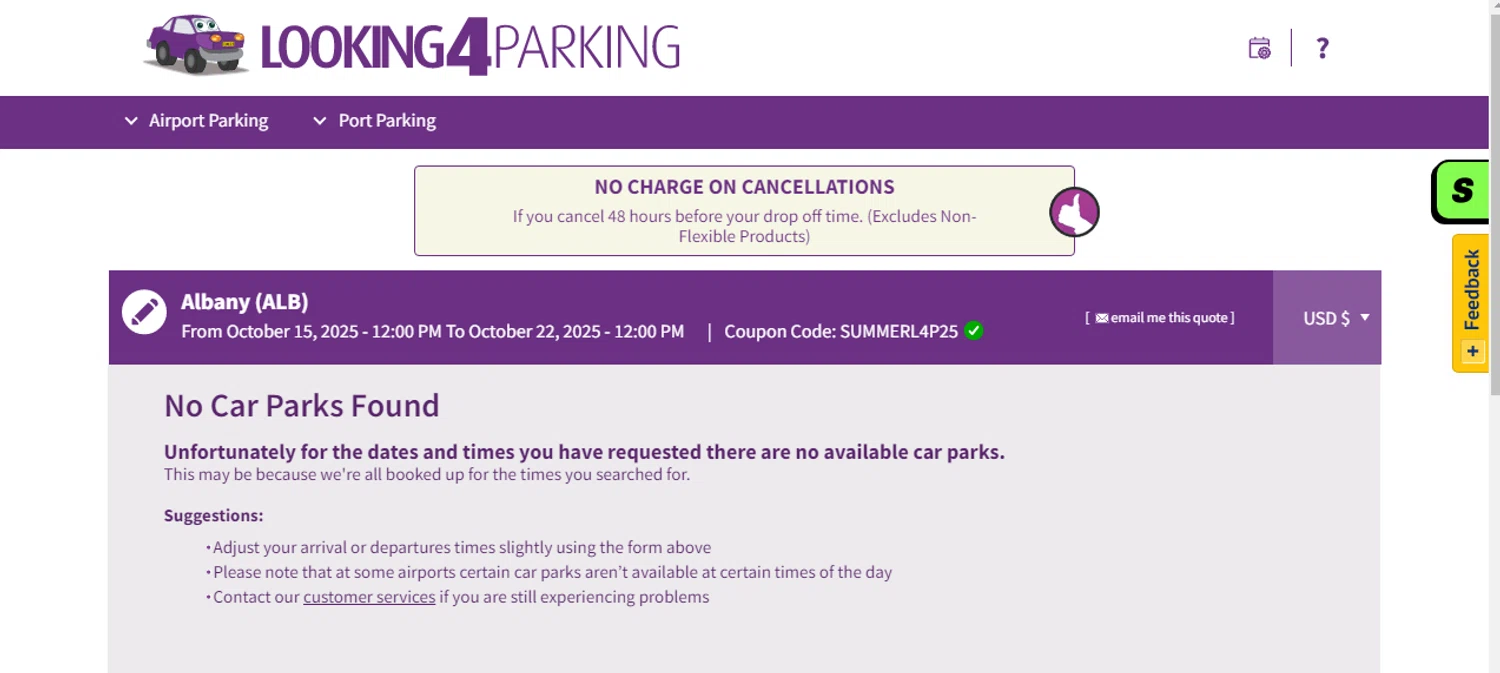Click the plus icon under Feedback
1500x673 pixels.
point(1472,351)
